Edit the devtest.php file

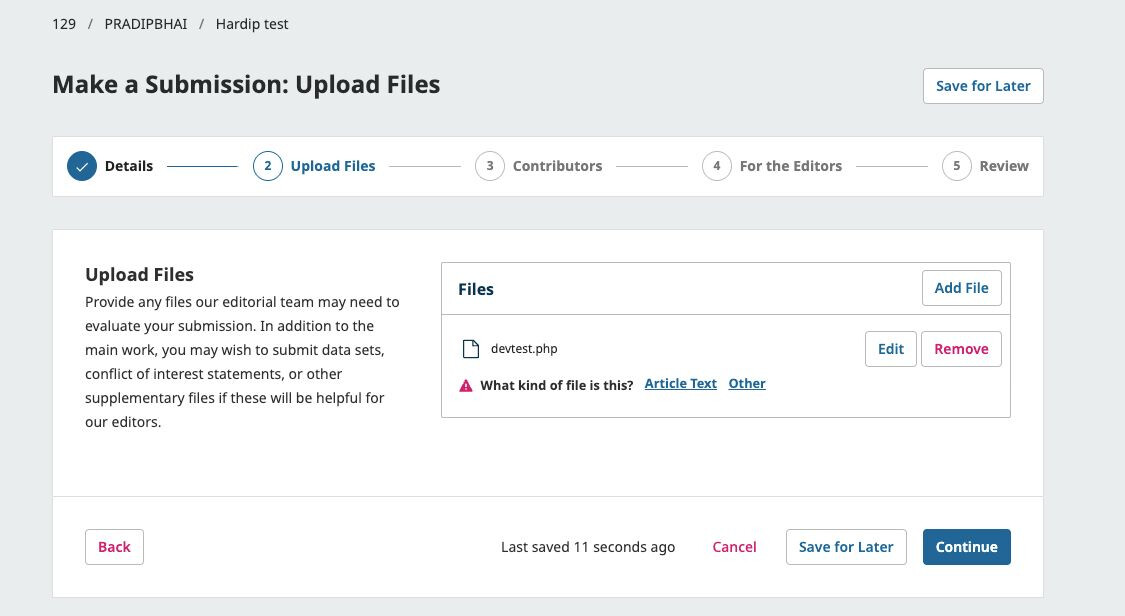(890, 349)
